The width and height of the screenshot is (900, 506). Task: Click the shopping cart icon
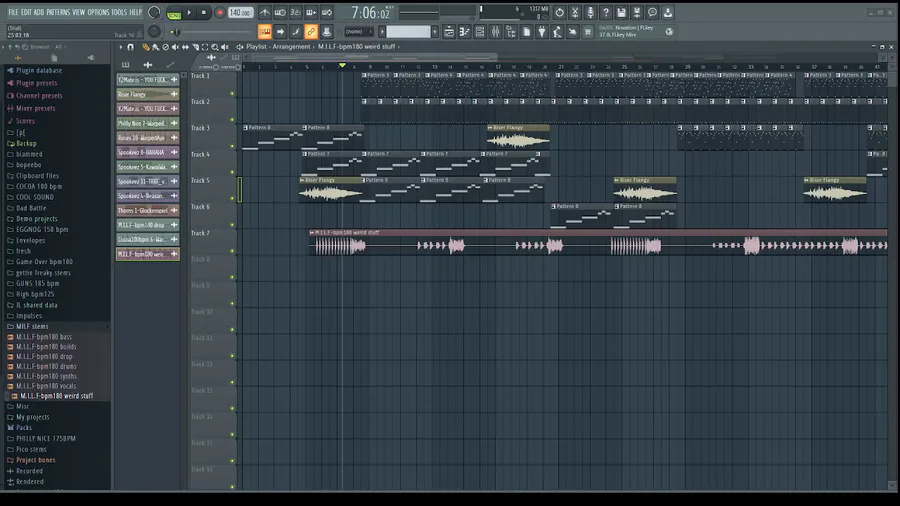click(588, 32)
